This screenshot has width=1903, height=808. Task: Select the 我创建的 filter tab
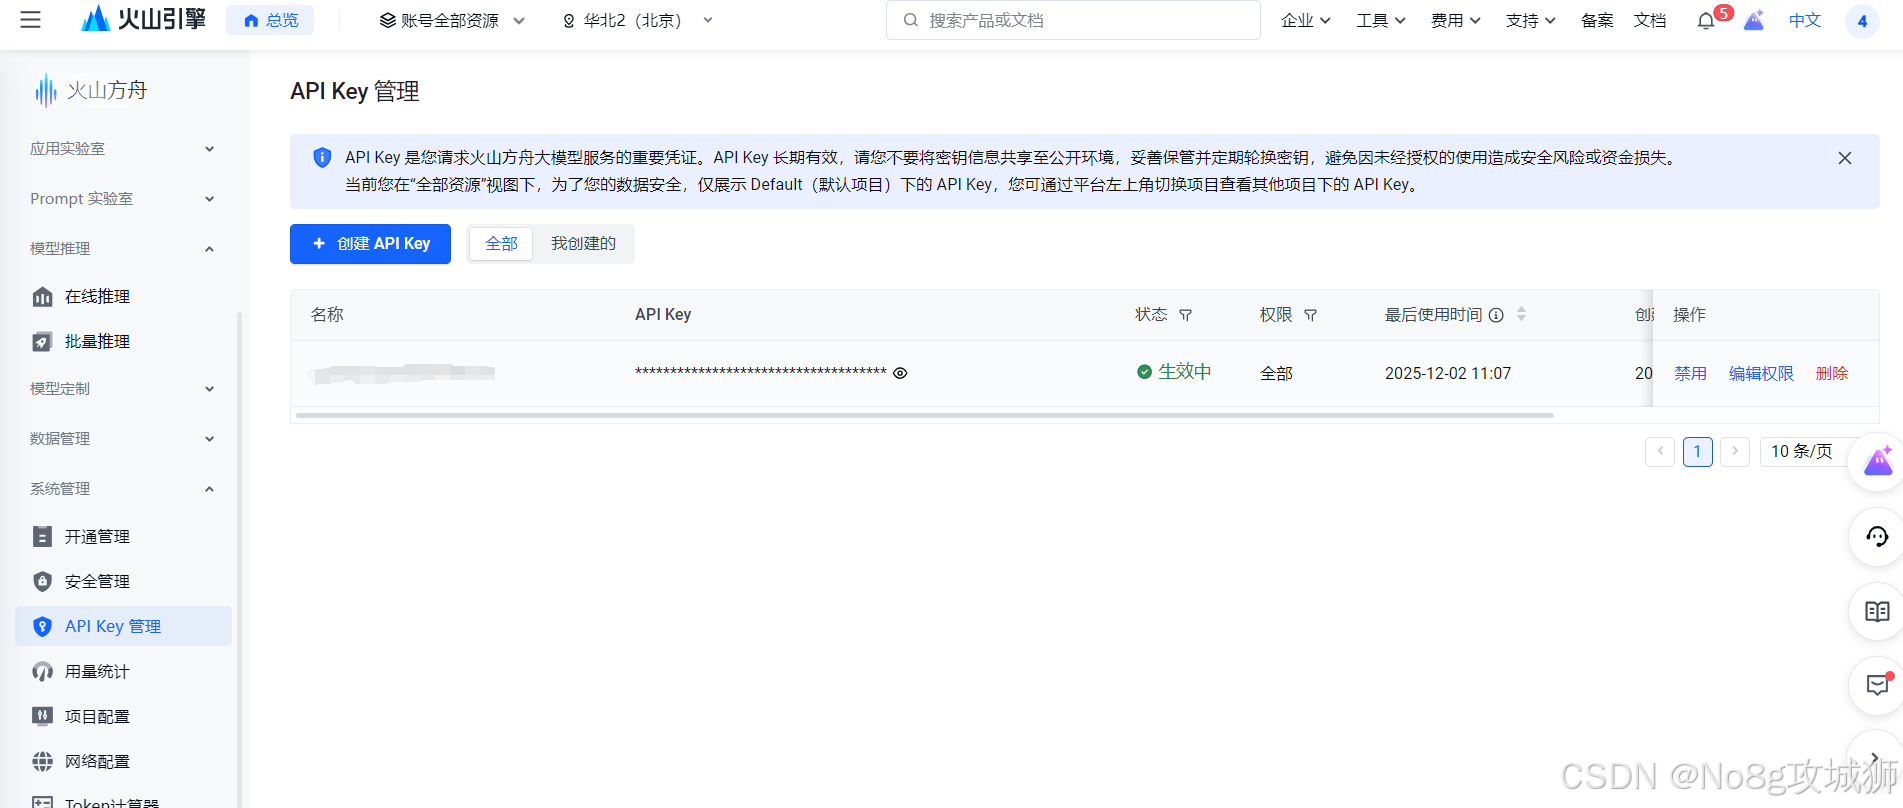coord(583,244)
